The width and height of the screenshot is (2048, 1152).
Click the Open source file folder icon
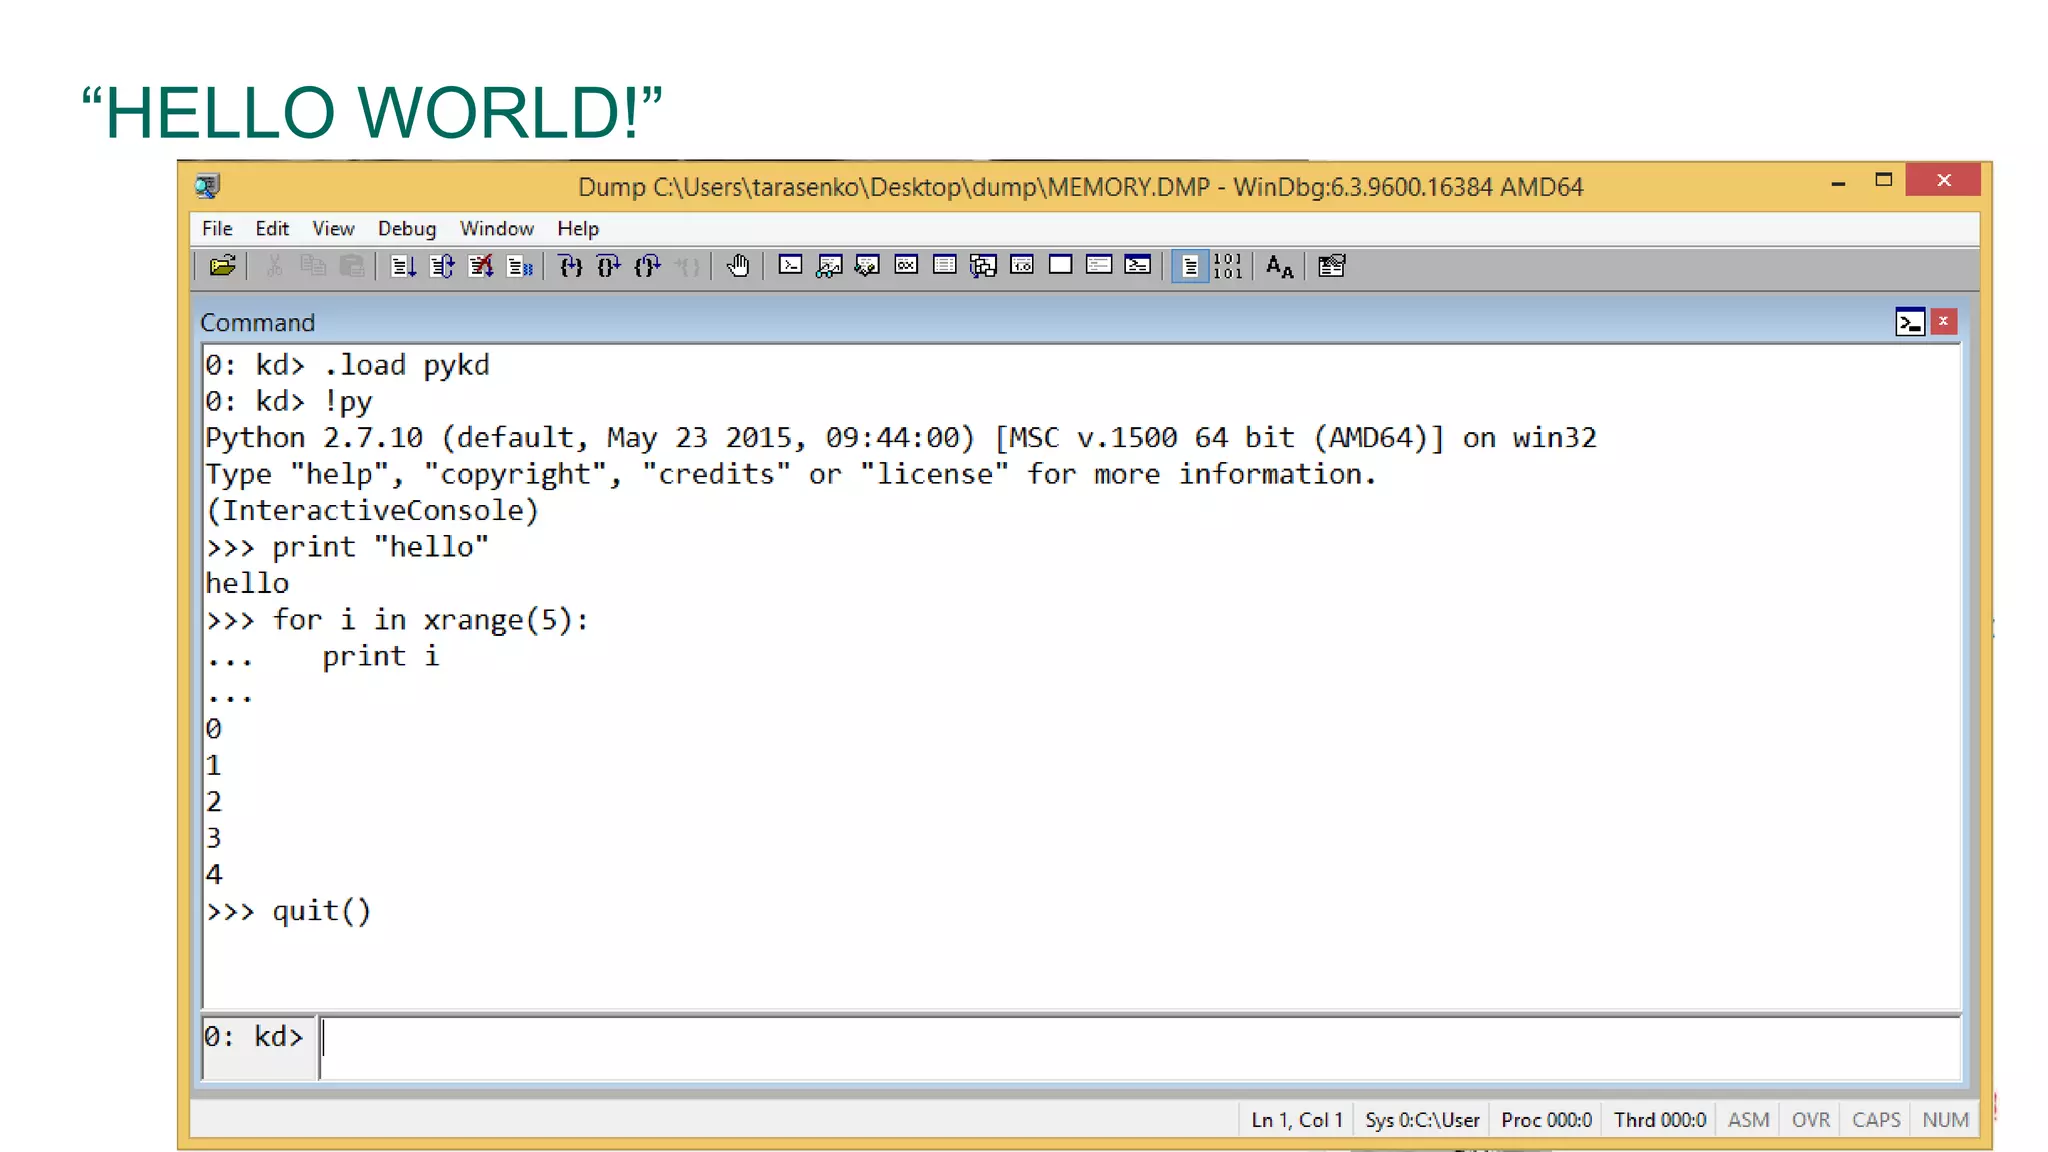point(222,266)
